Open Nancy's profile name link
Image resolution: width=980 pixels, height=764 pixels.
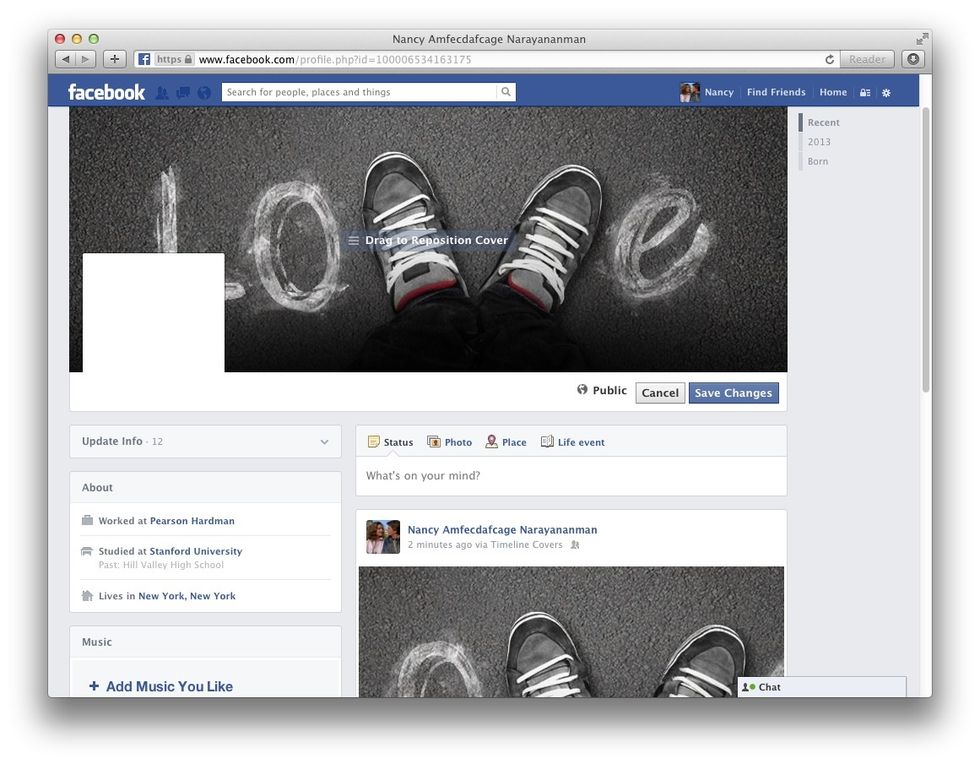click(x=719, y=92)
